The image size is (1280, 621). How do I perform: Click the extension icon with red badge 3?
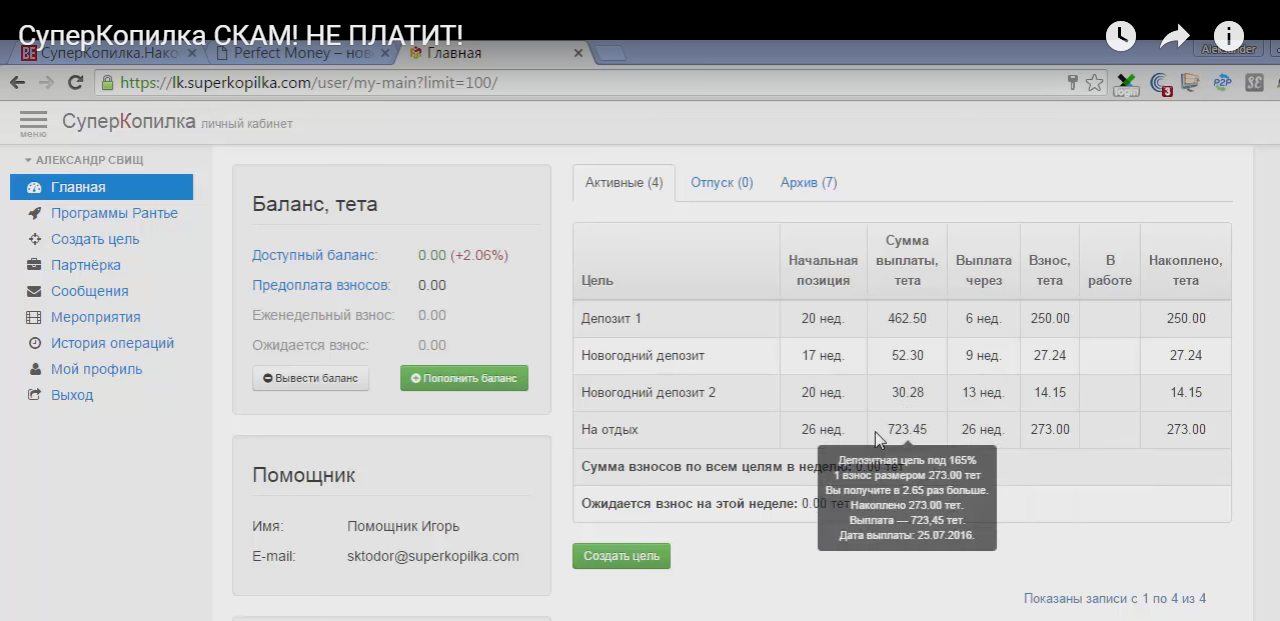tap(1160, 84)
